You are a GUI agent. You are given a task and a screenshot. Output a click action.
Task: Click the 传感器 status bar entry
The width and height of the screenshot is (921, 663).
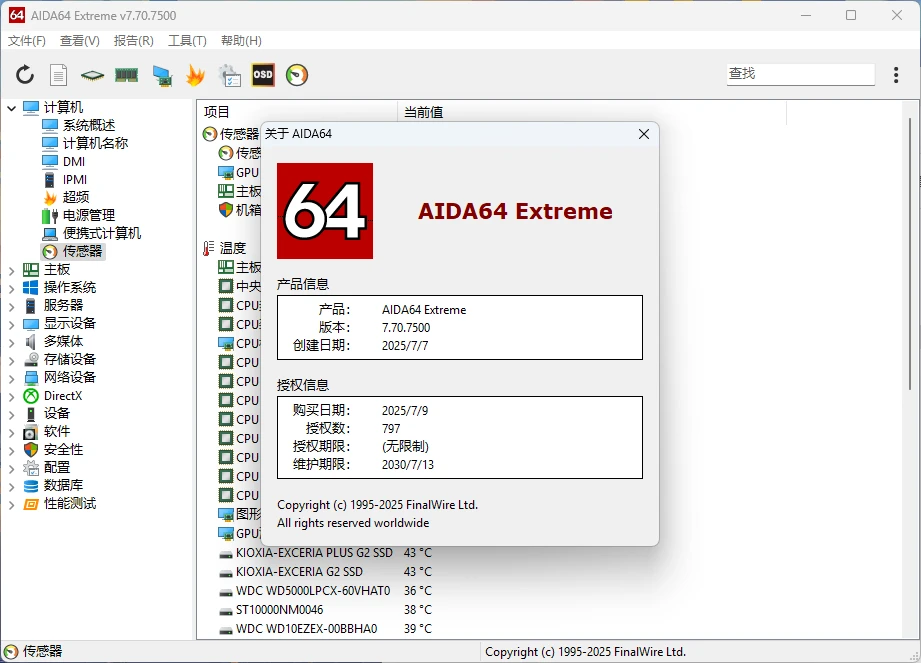(x=42, y=651)
